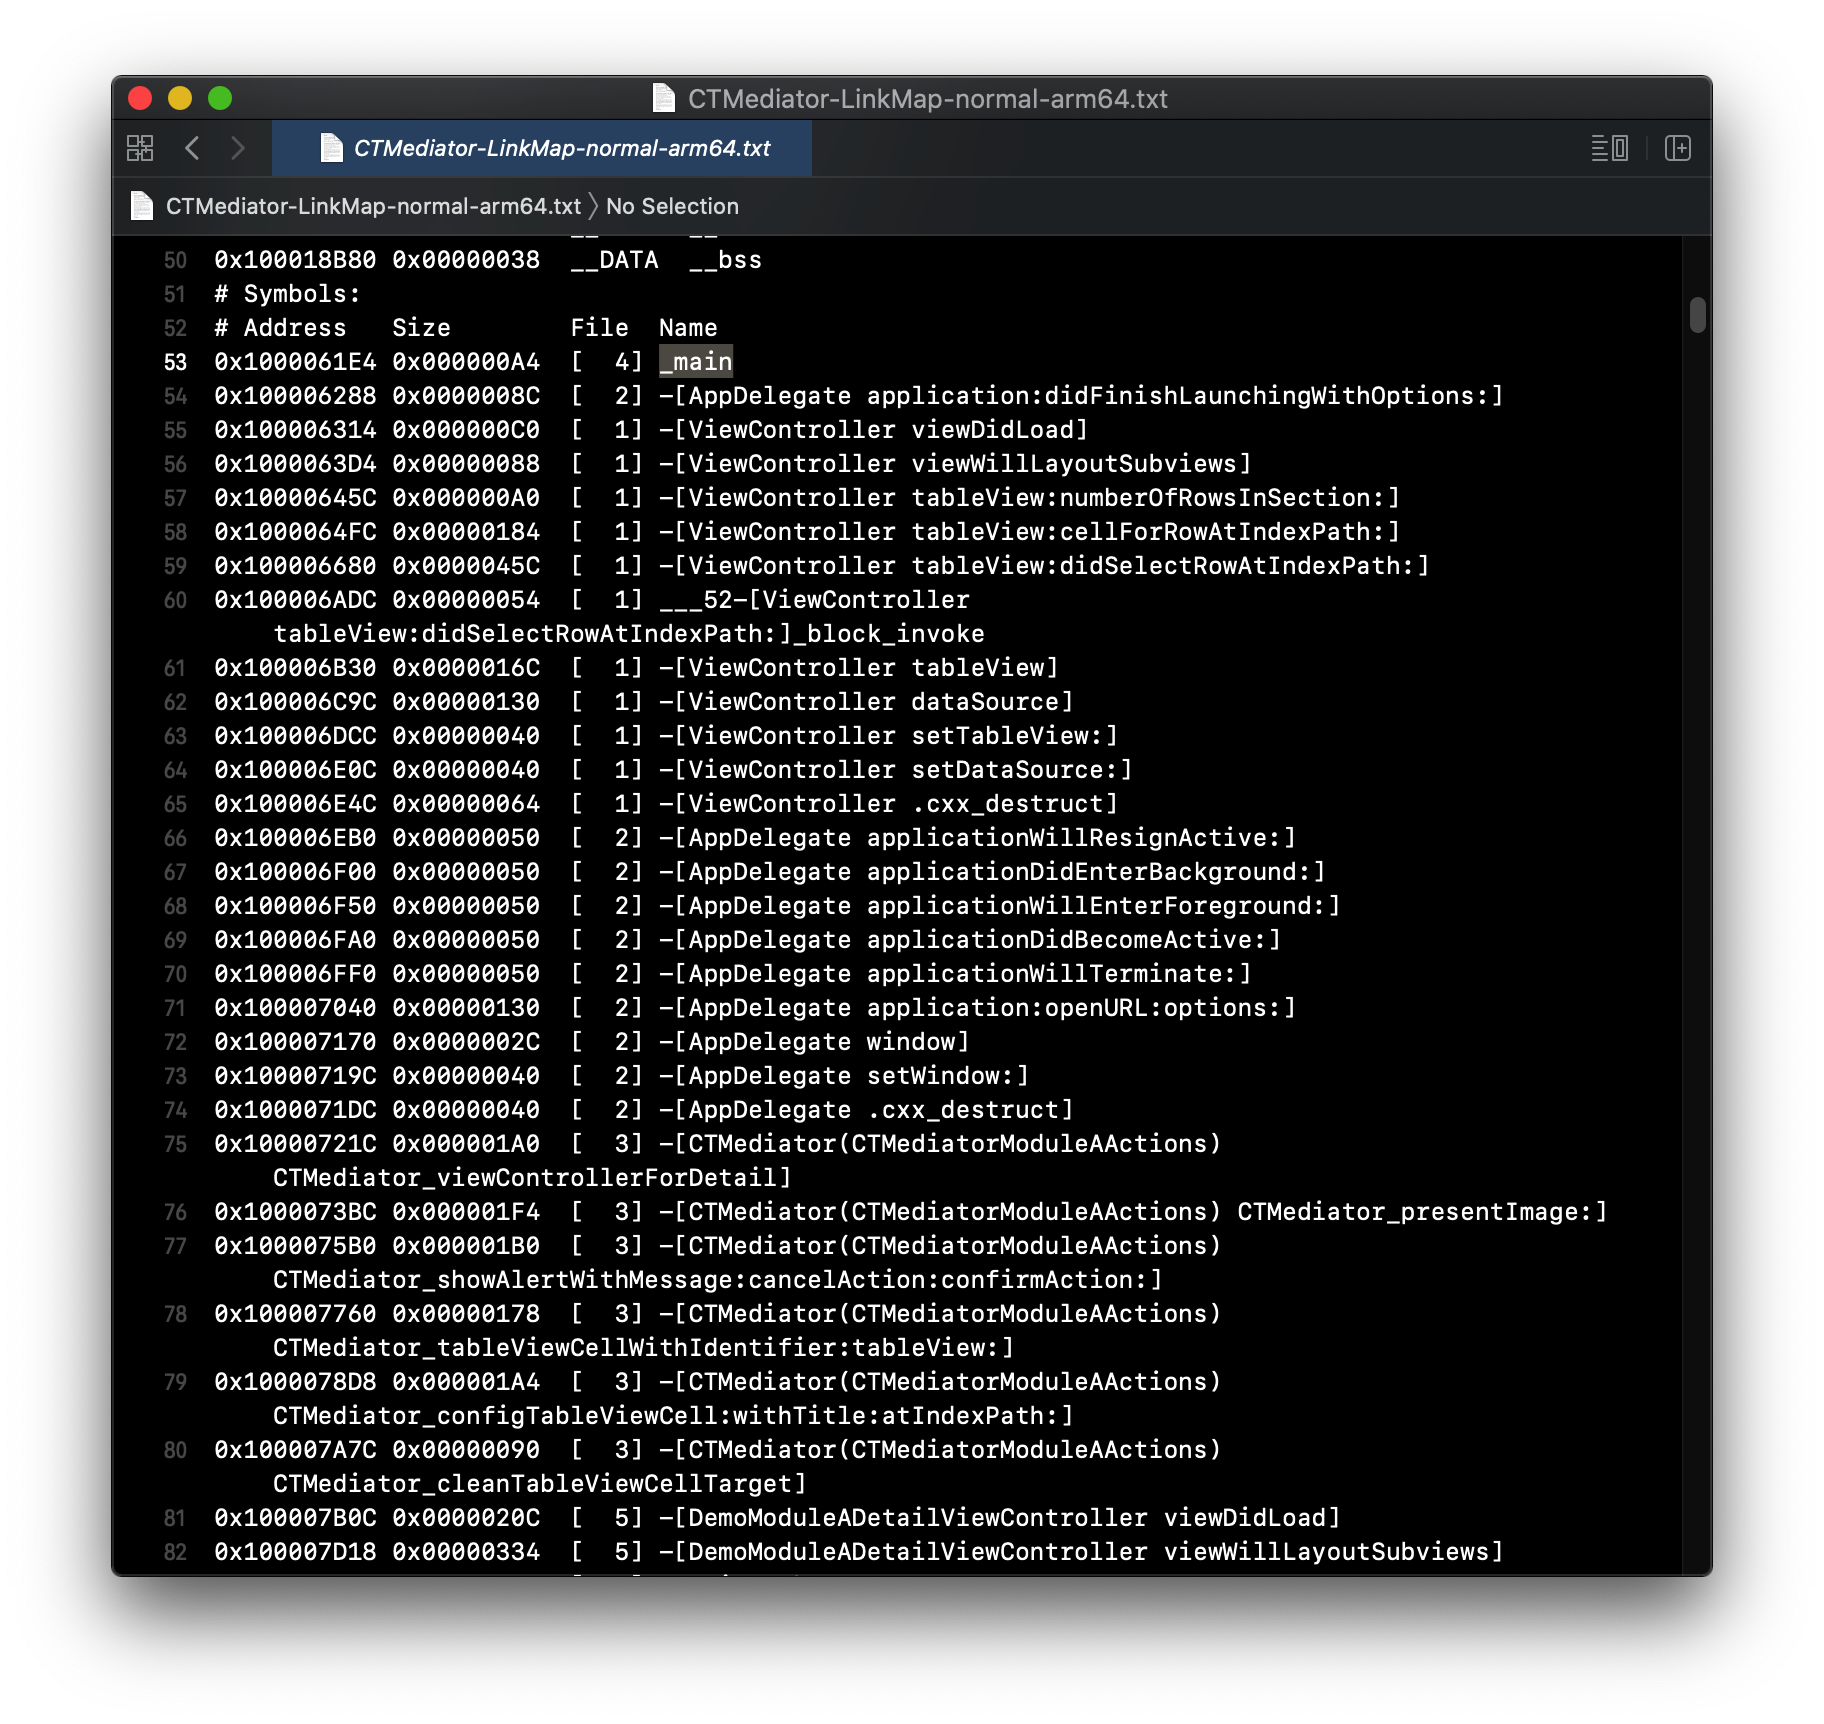This screenshot has height=1724, width=1824.
Task: Click the document icon in the title bar
Action: click(x=663, y=98)
